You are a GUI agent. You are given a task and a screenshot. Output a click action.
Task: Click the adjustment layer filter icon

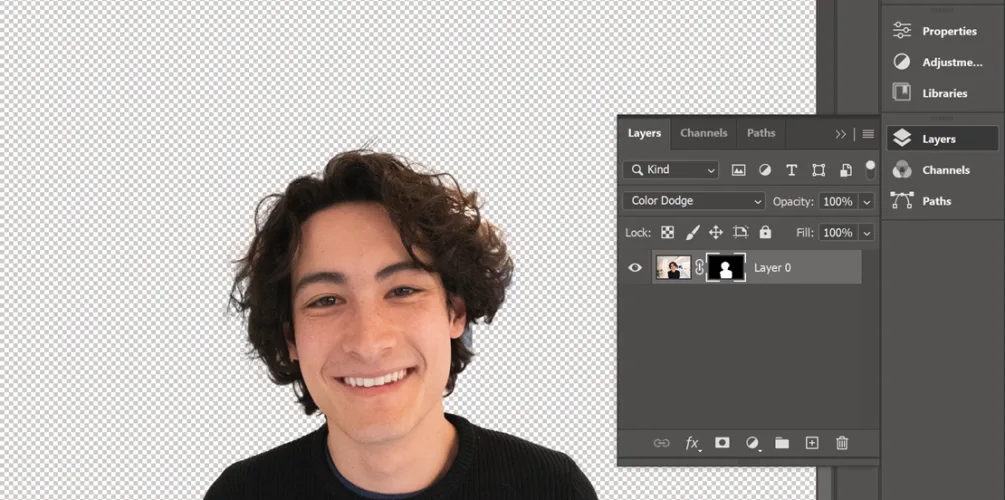tap(765, 170)
